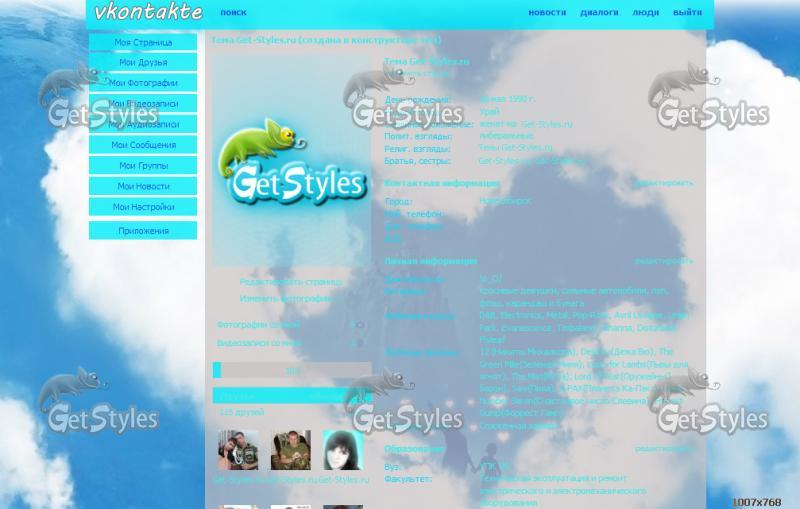Edit Образование via редактировать

tap(664, 449)
